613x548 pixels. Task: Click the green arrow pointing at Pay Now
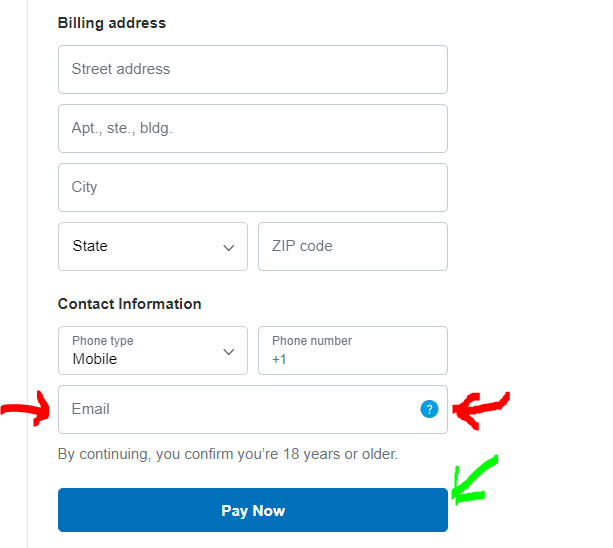[473, 480]
